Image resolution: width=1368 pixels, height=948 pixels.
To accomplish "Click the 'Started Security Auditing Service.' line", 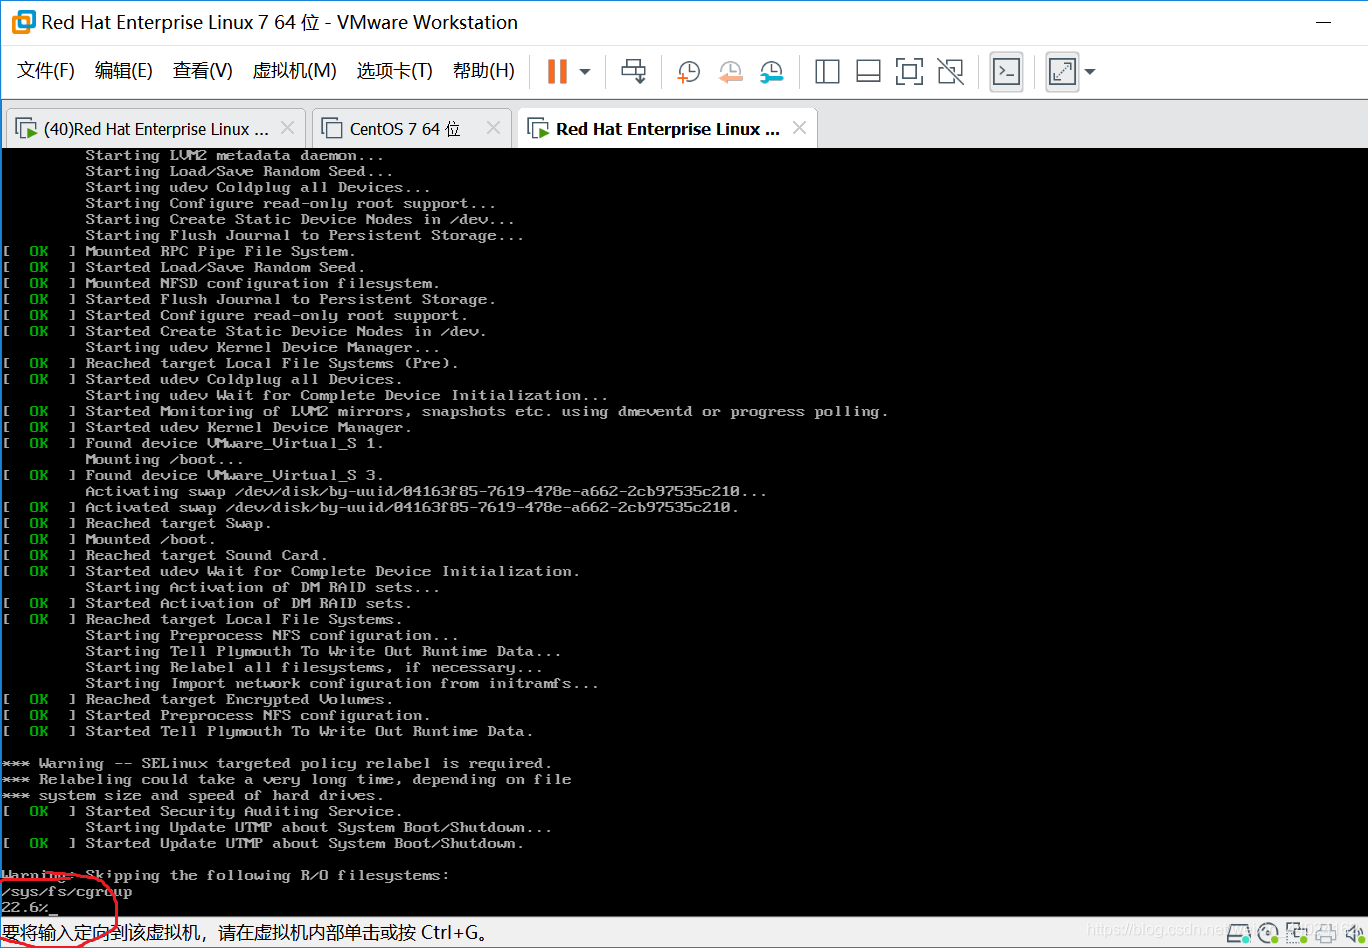I will [x=244, y=812].
